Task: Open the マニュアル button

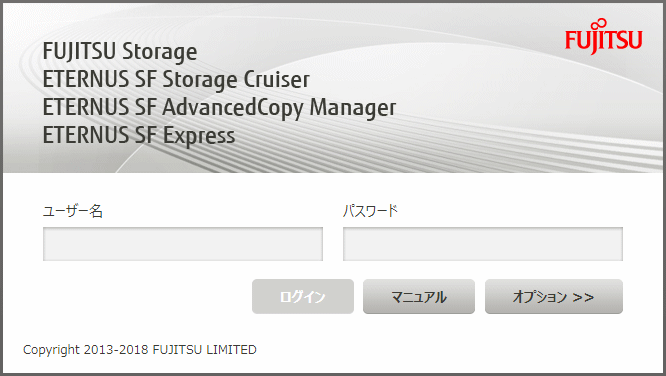Action: tap(419, 297)
